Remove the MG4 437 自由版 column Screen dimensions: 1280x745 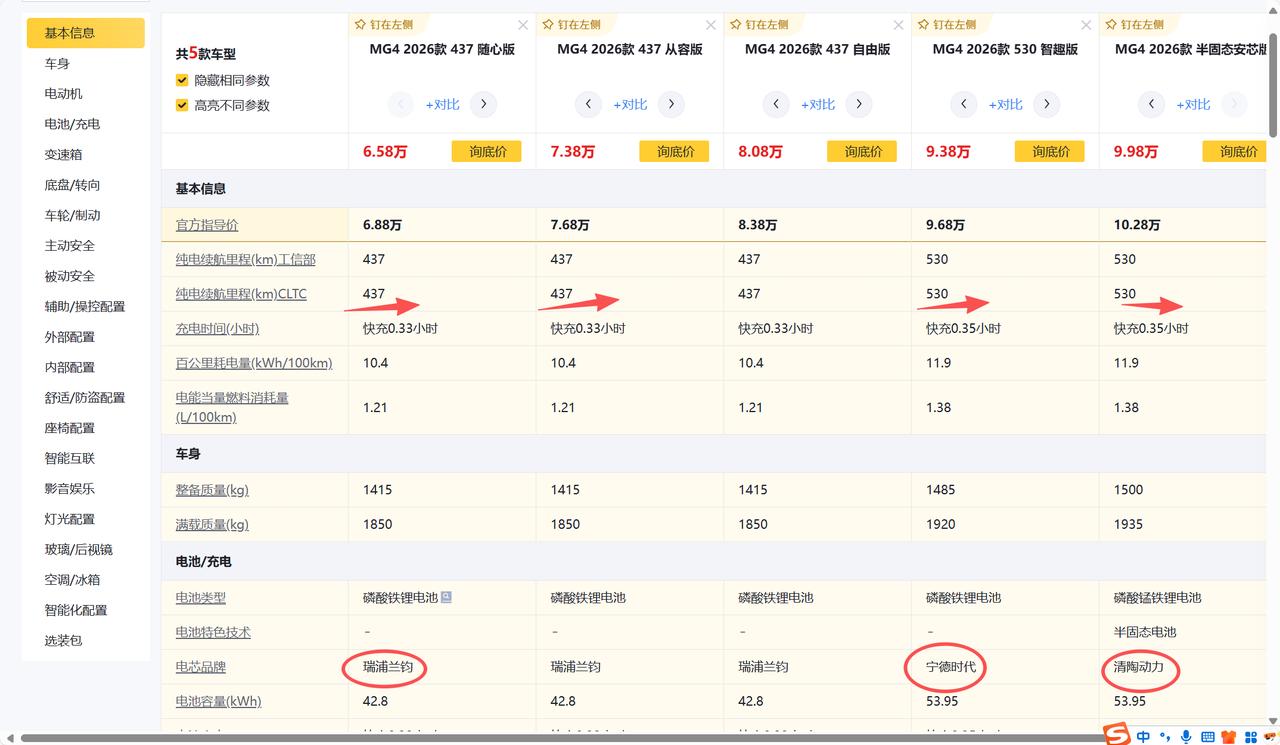(898, 25)
